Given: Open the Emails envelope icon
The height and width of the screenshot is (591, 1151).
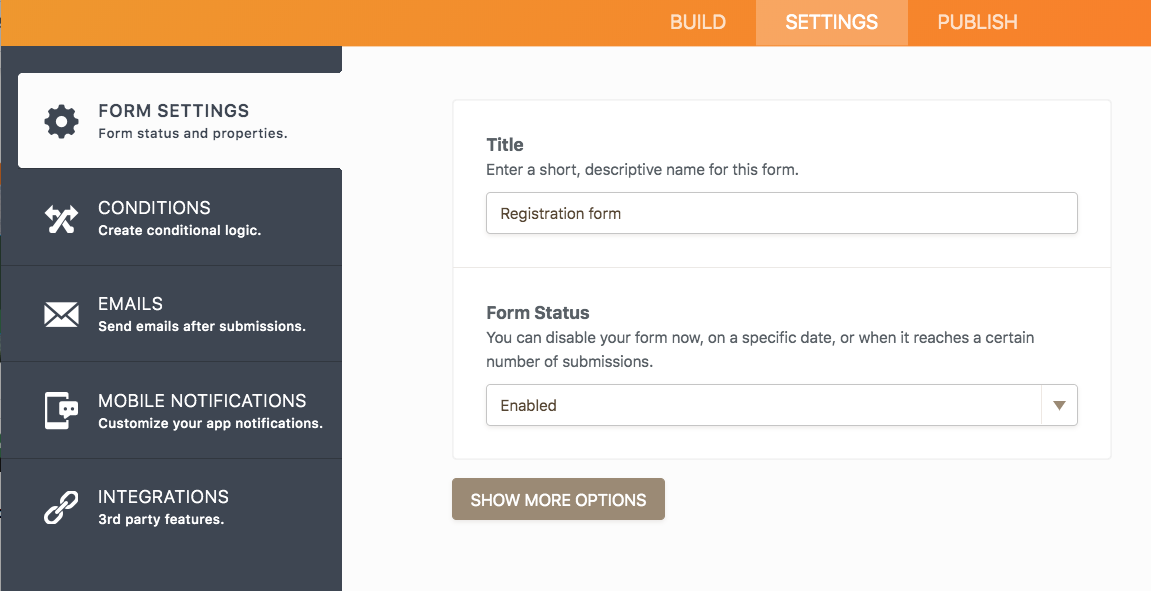Looking at the screenshot, I should pyautogui.click(x=61, y=314).
